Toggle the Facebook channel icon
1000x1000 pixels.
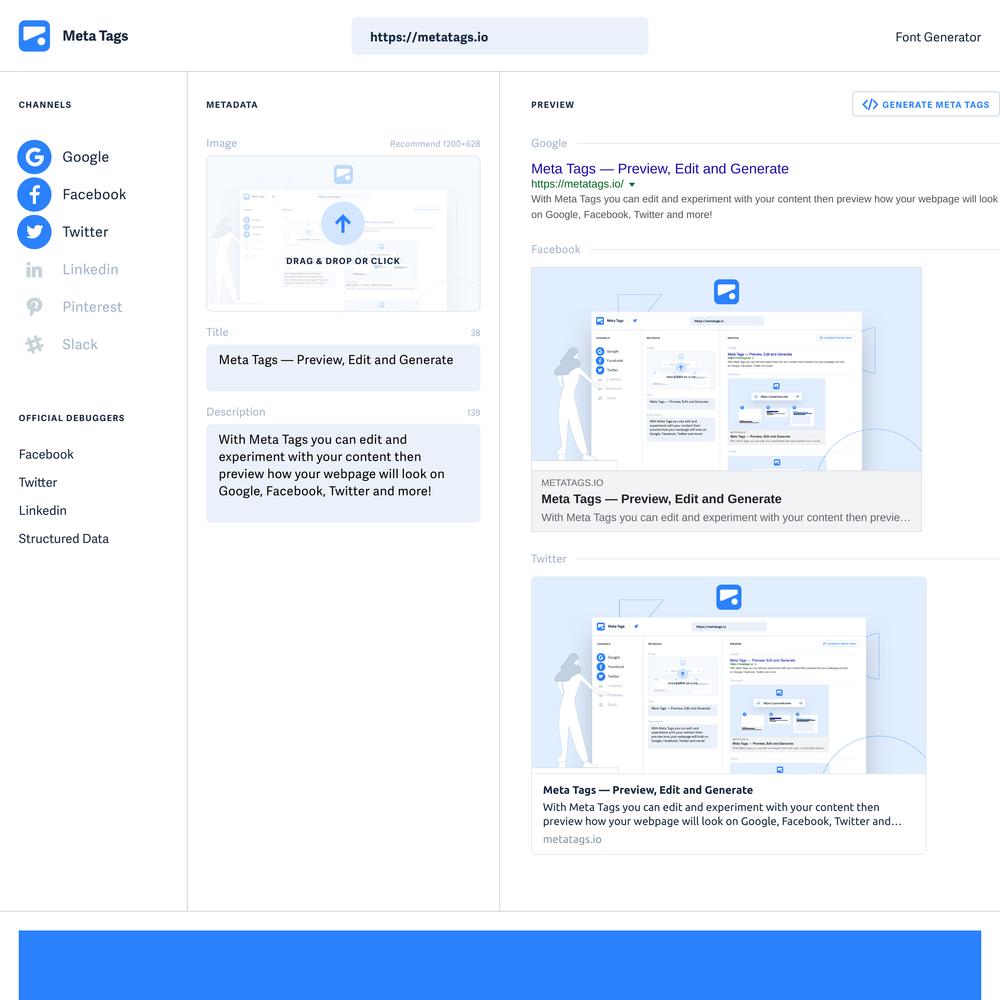34,195
